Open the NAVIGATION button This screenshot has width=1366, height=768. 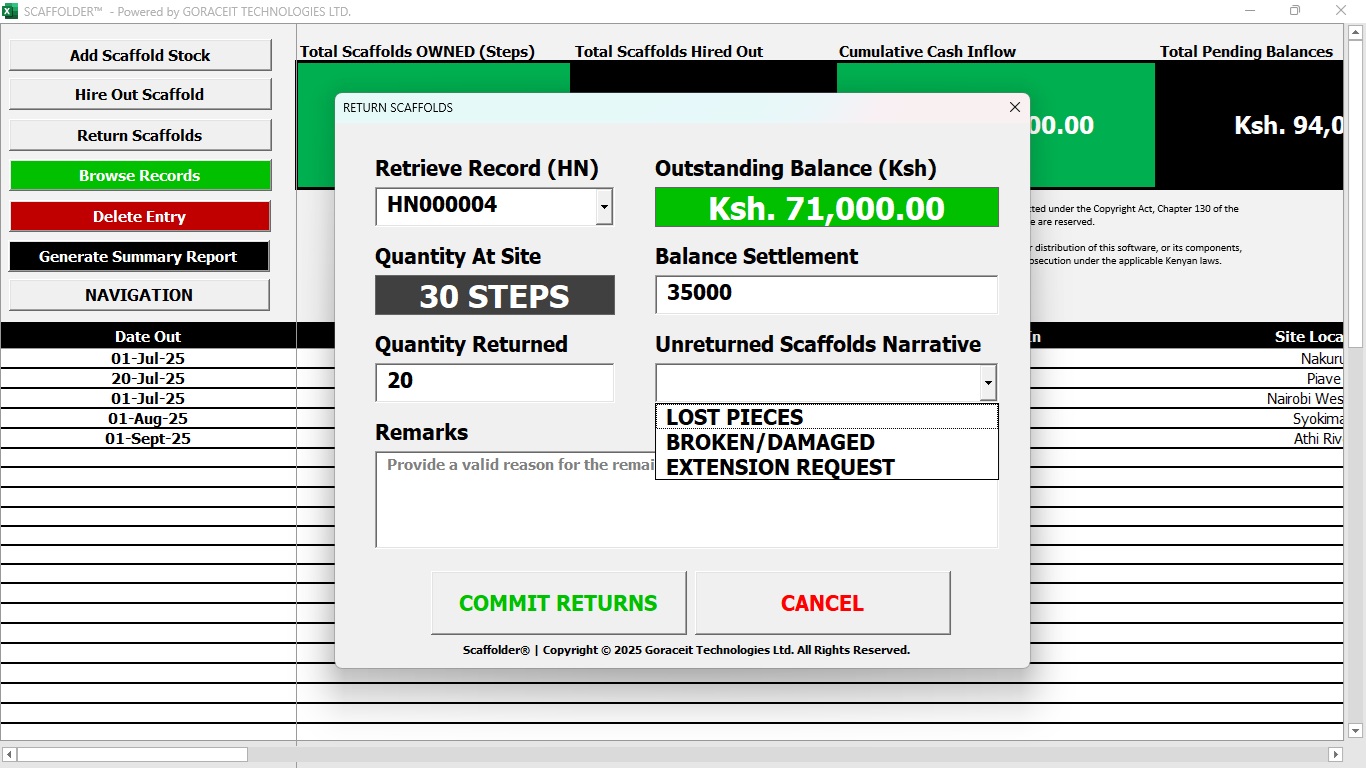point(140,295)
